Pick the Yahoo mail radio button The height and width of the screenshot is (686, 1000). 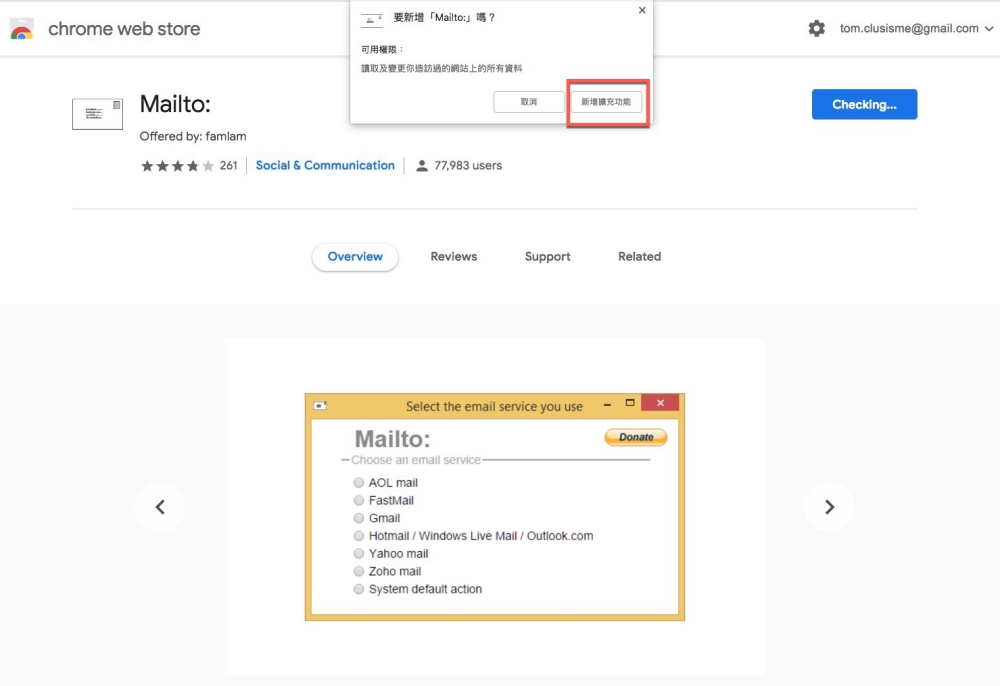[x=359, y=553]
